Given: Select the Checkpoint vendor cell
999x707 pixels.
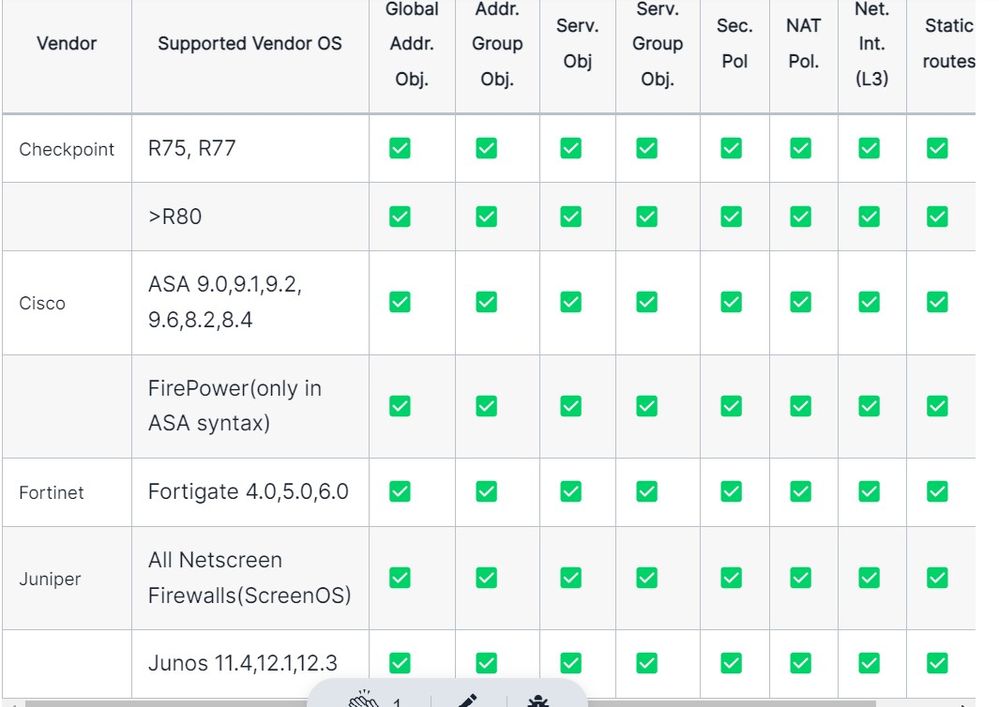Looking at the screenshot, I should click(67, 149).
